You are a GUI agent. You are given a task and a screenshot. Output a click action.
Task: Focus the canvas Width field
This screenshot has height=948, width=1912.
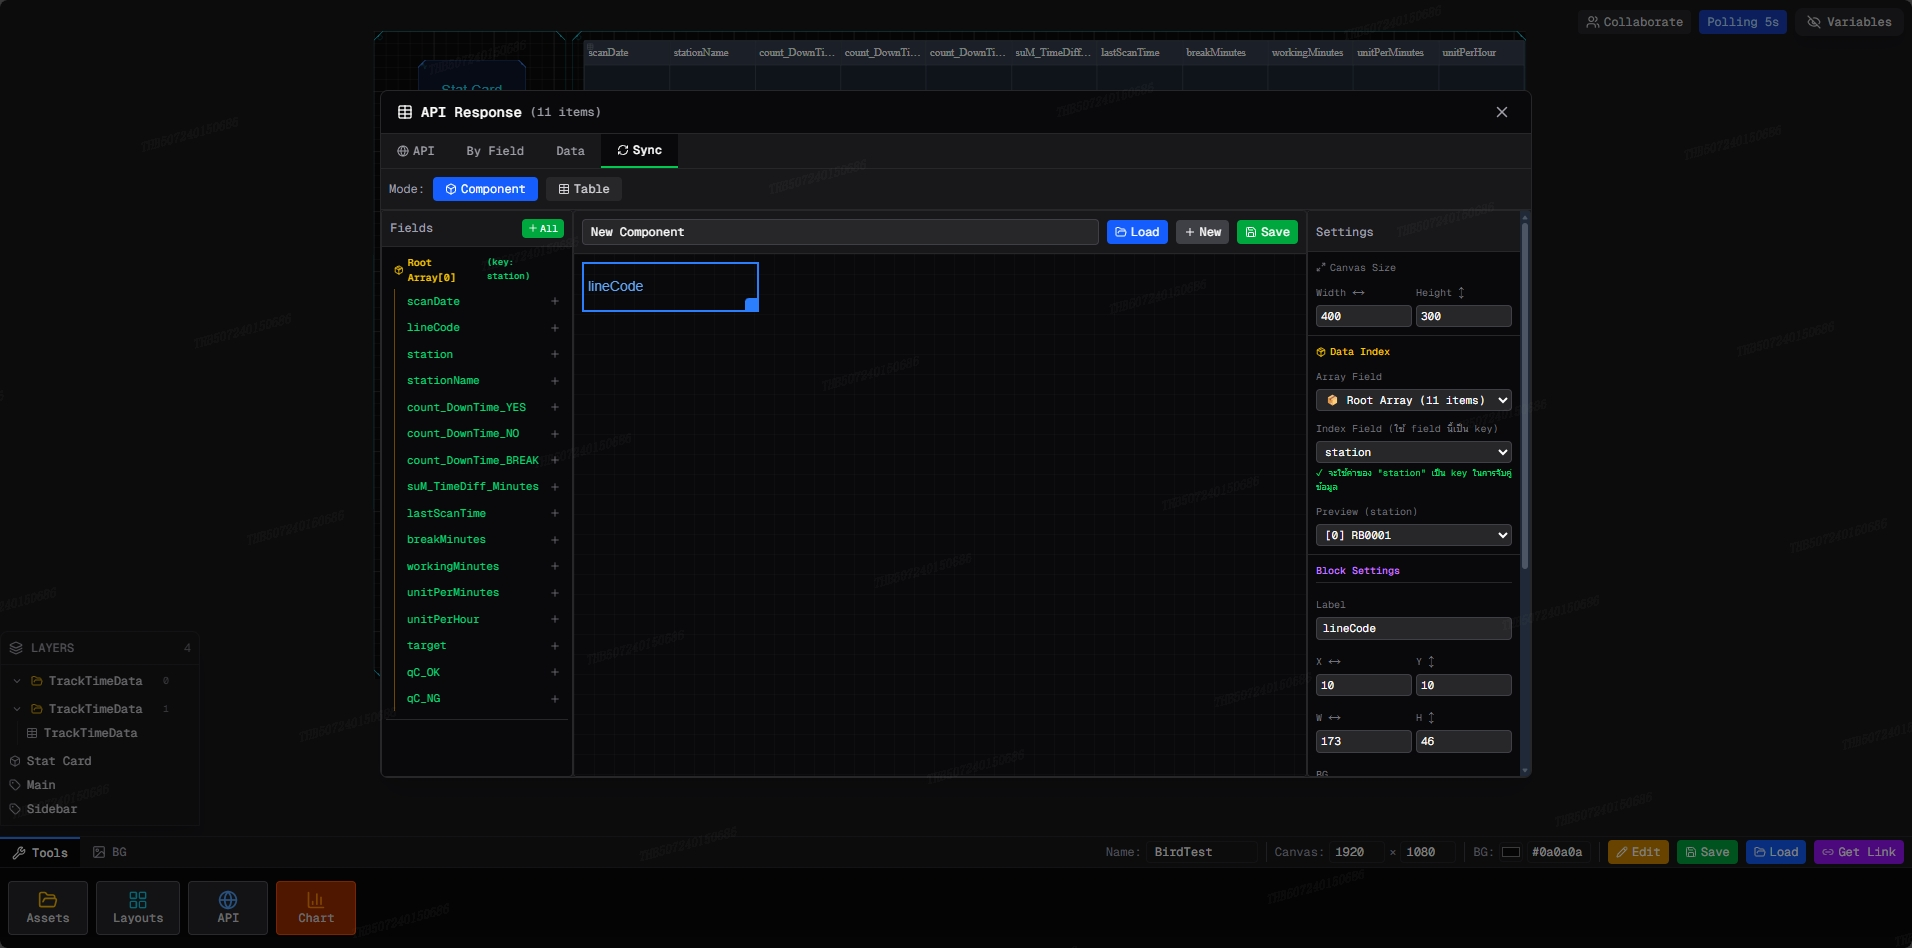pos(1363,316)
